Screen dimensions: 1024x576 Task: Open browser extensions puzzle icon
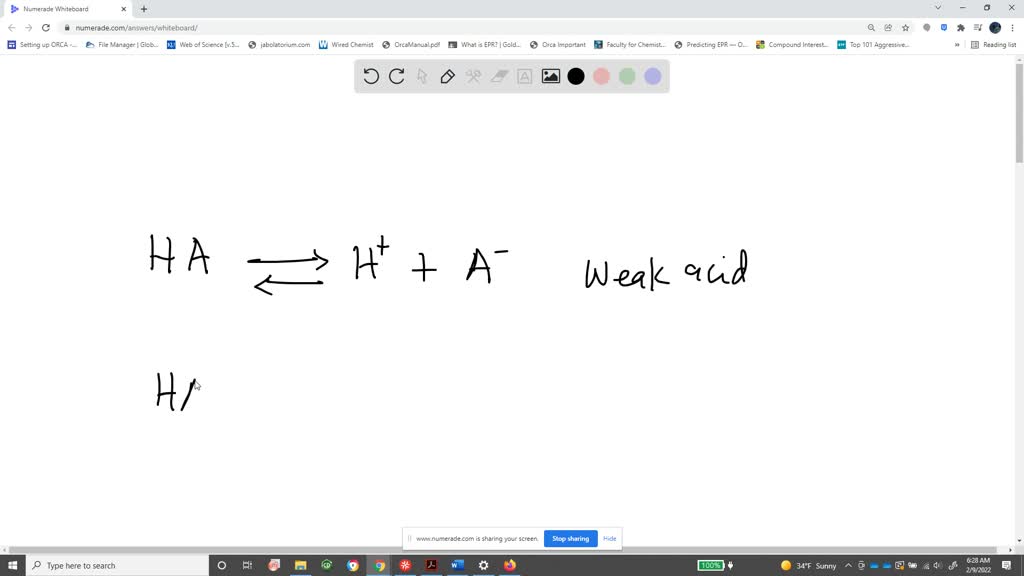[x=960, y=27]
